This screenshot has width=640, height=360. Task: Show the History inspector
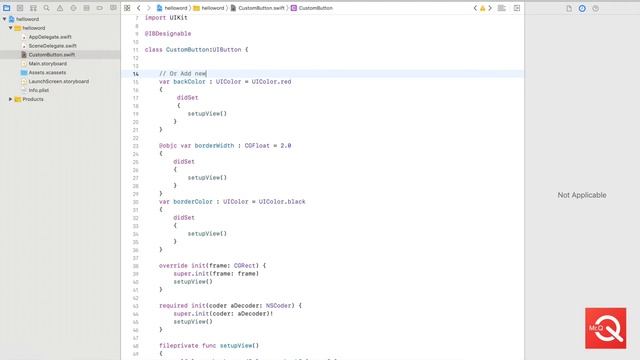(x=582, y=8)
